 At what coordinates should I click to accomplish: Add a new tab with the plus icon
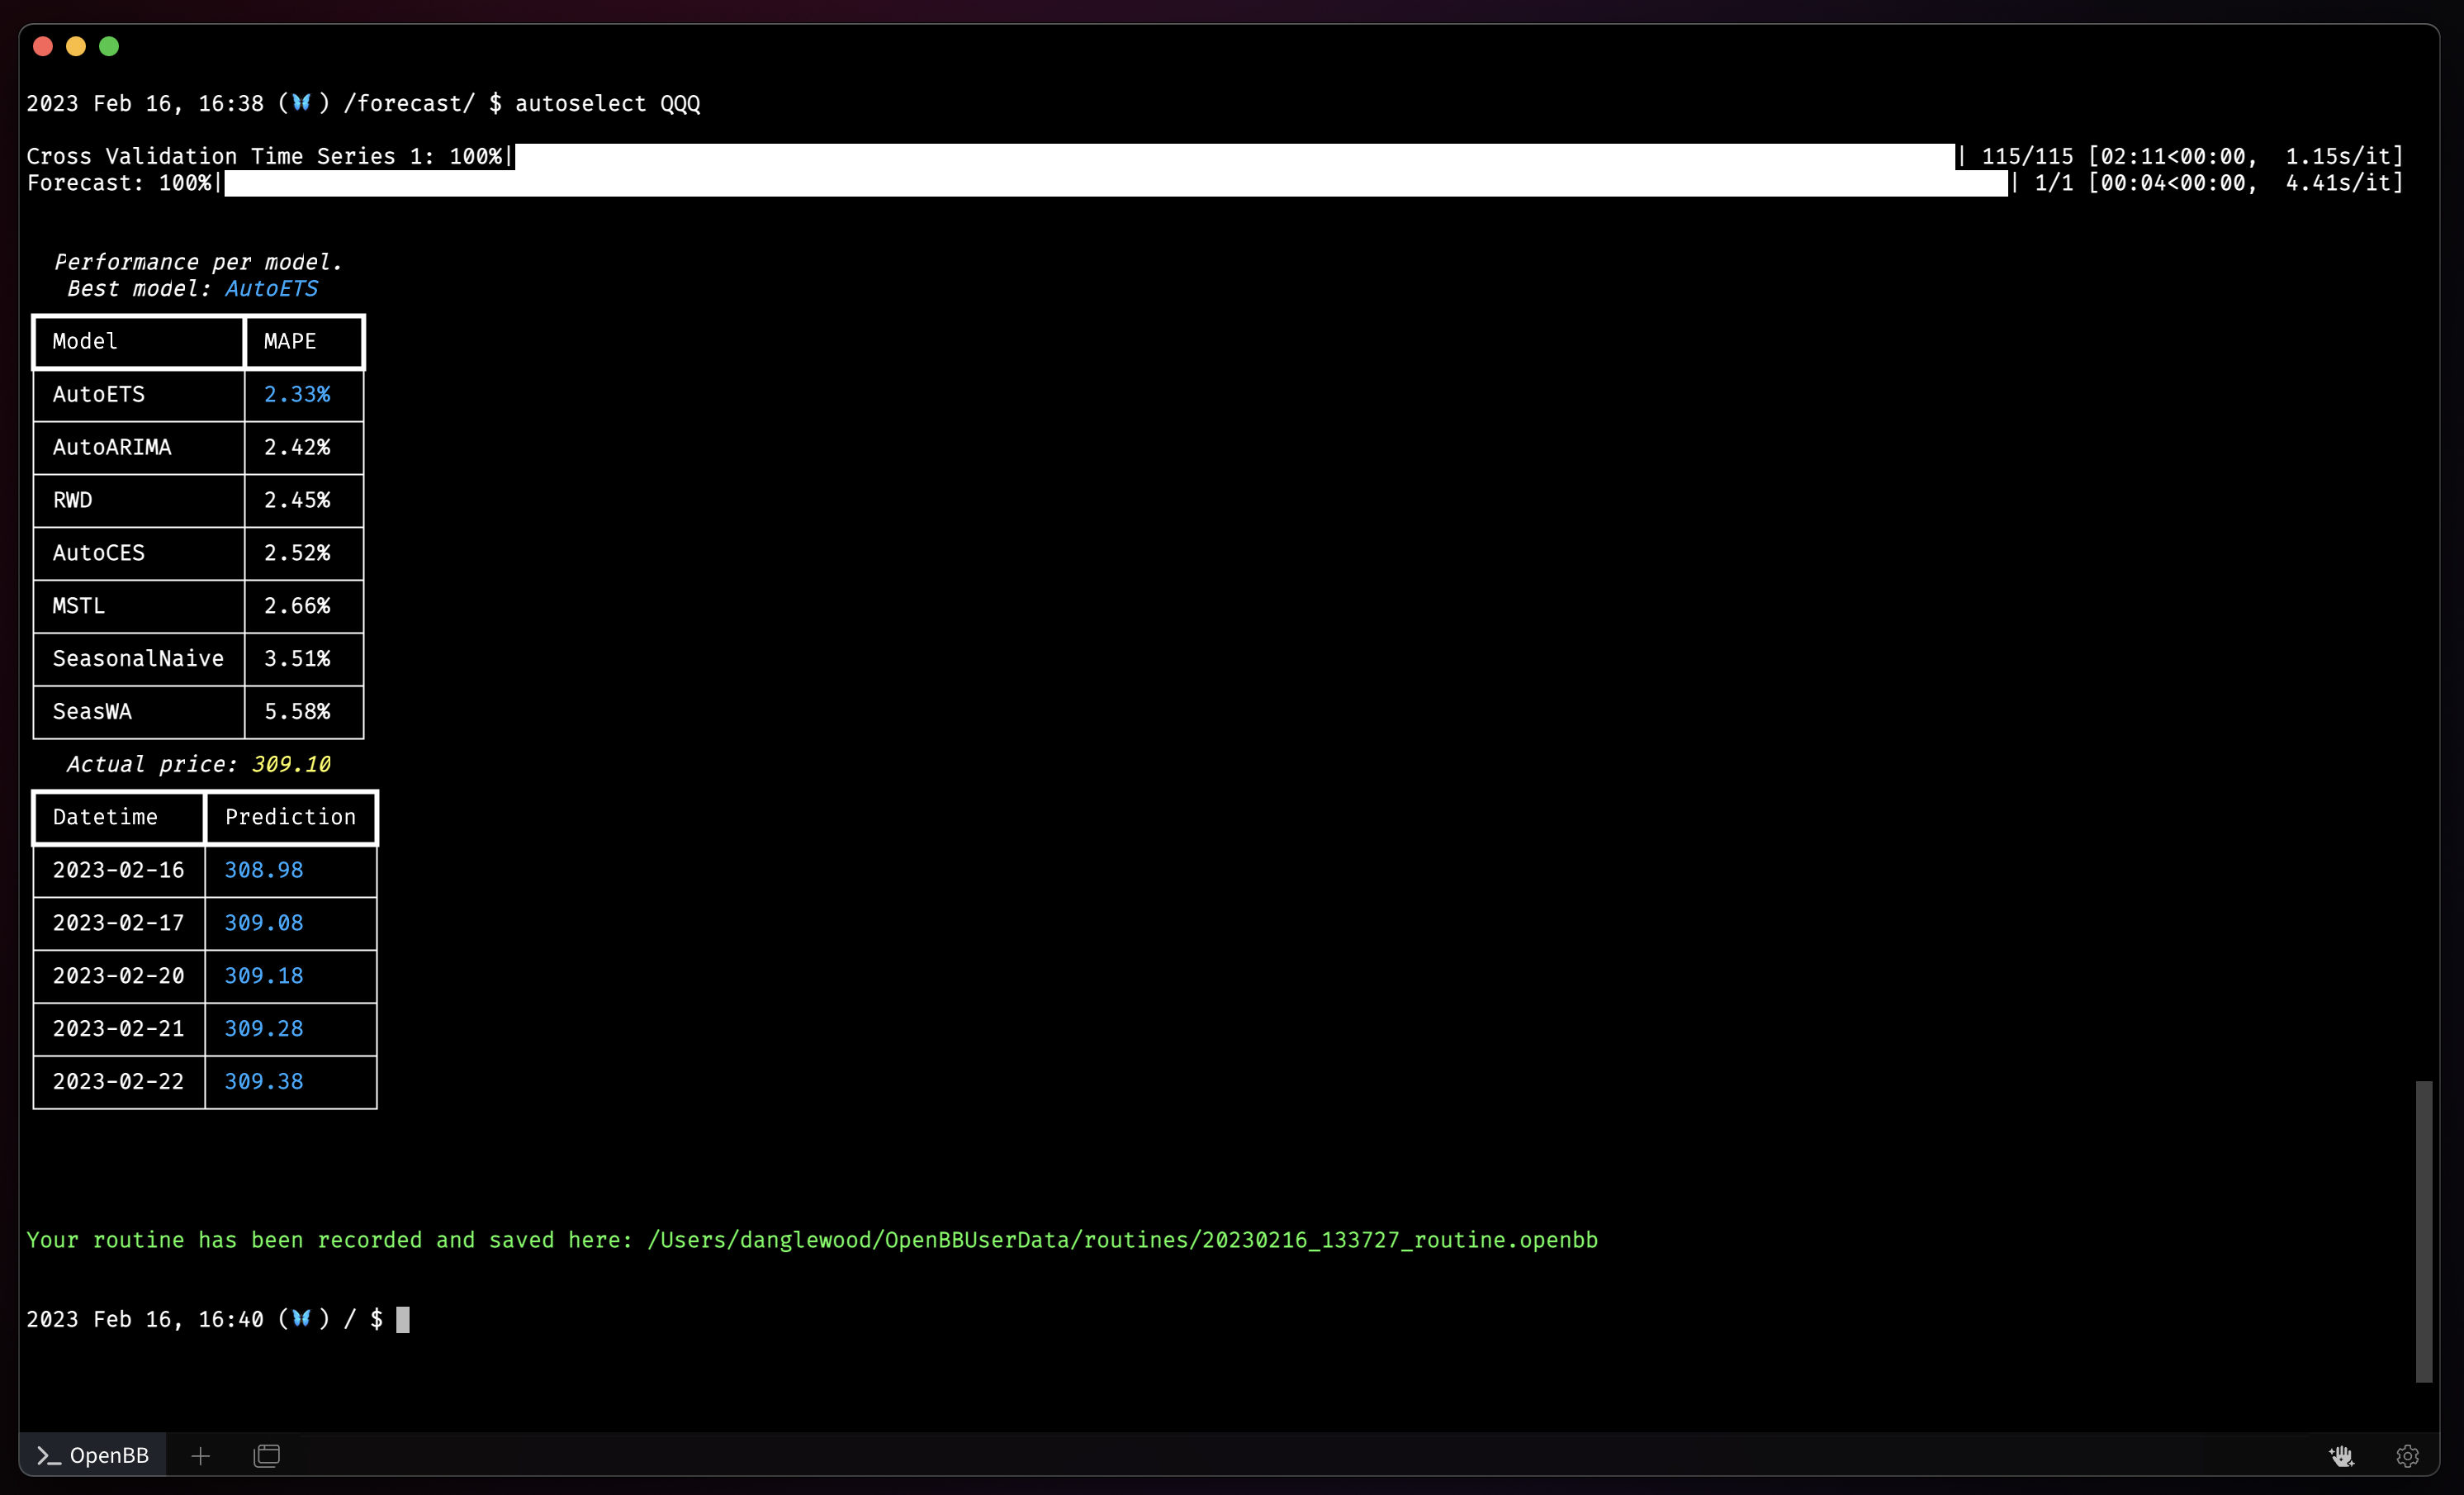point(200,1456)
